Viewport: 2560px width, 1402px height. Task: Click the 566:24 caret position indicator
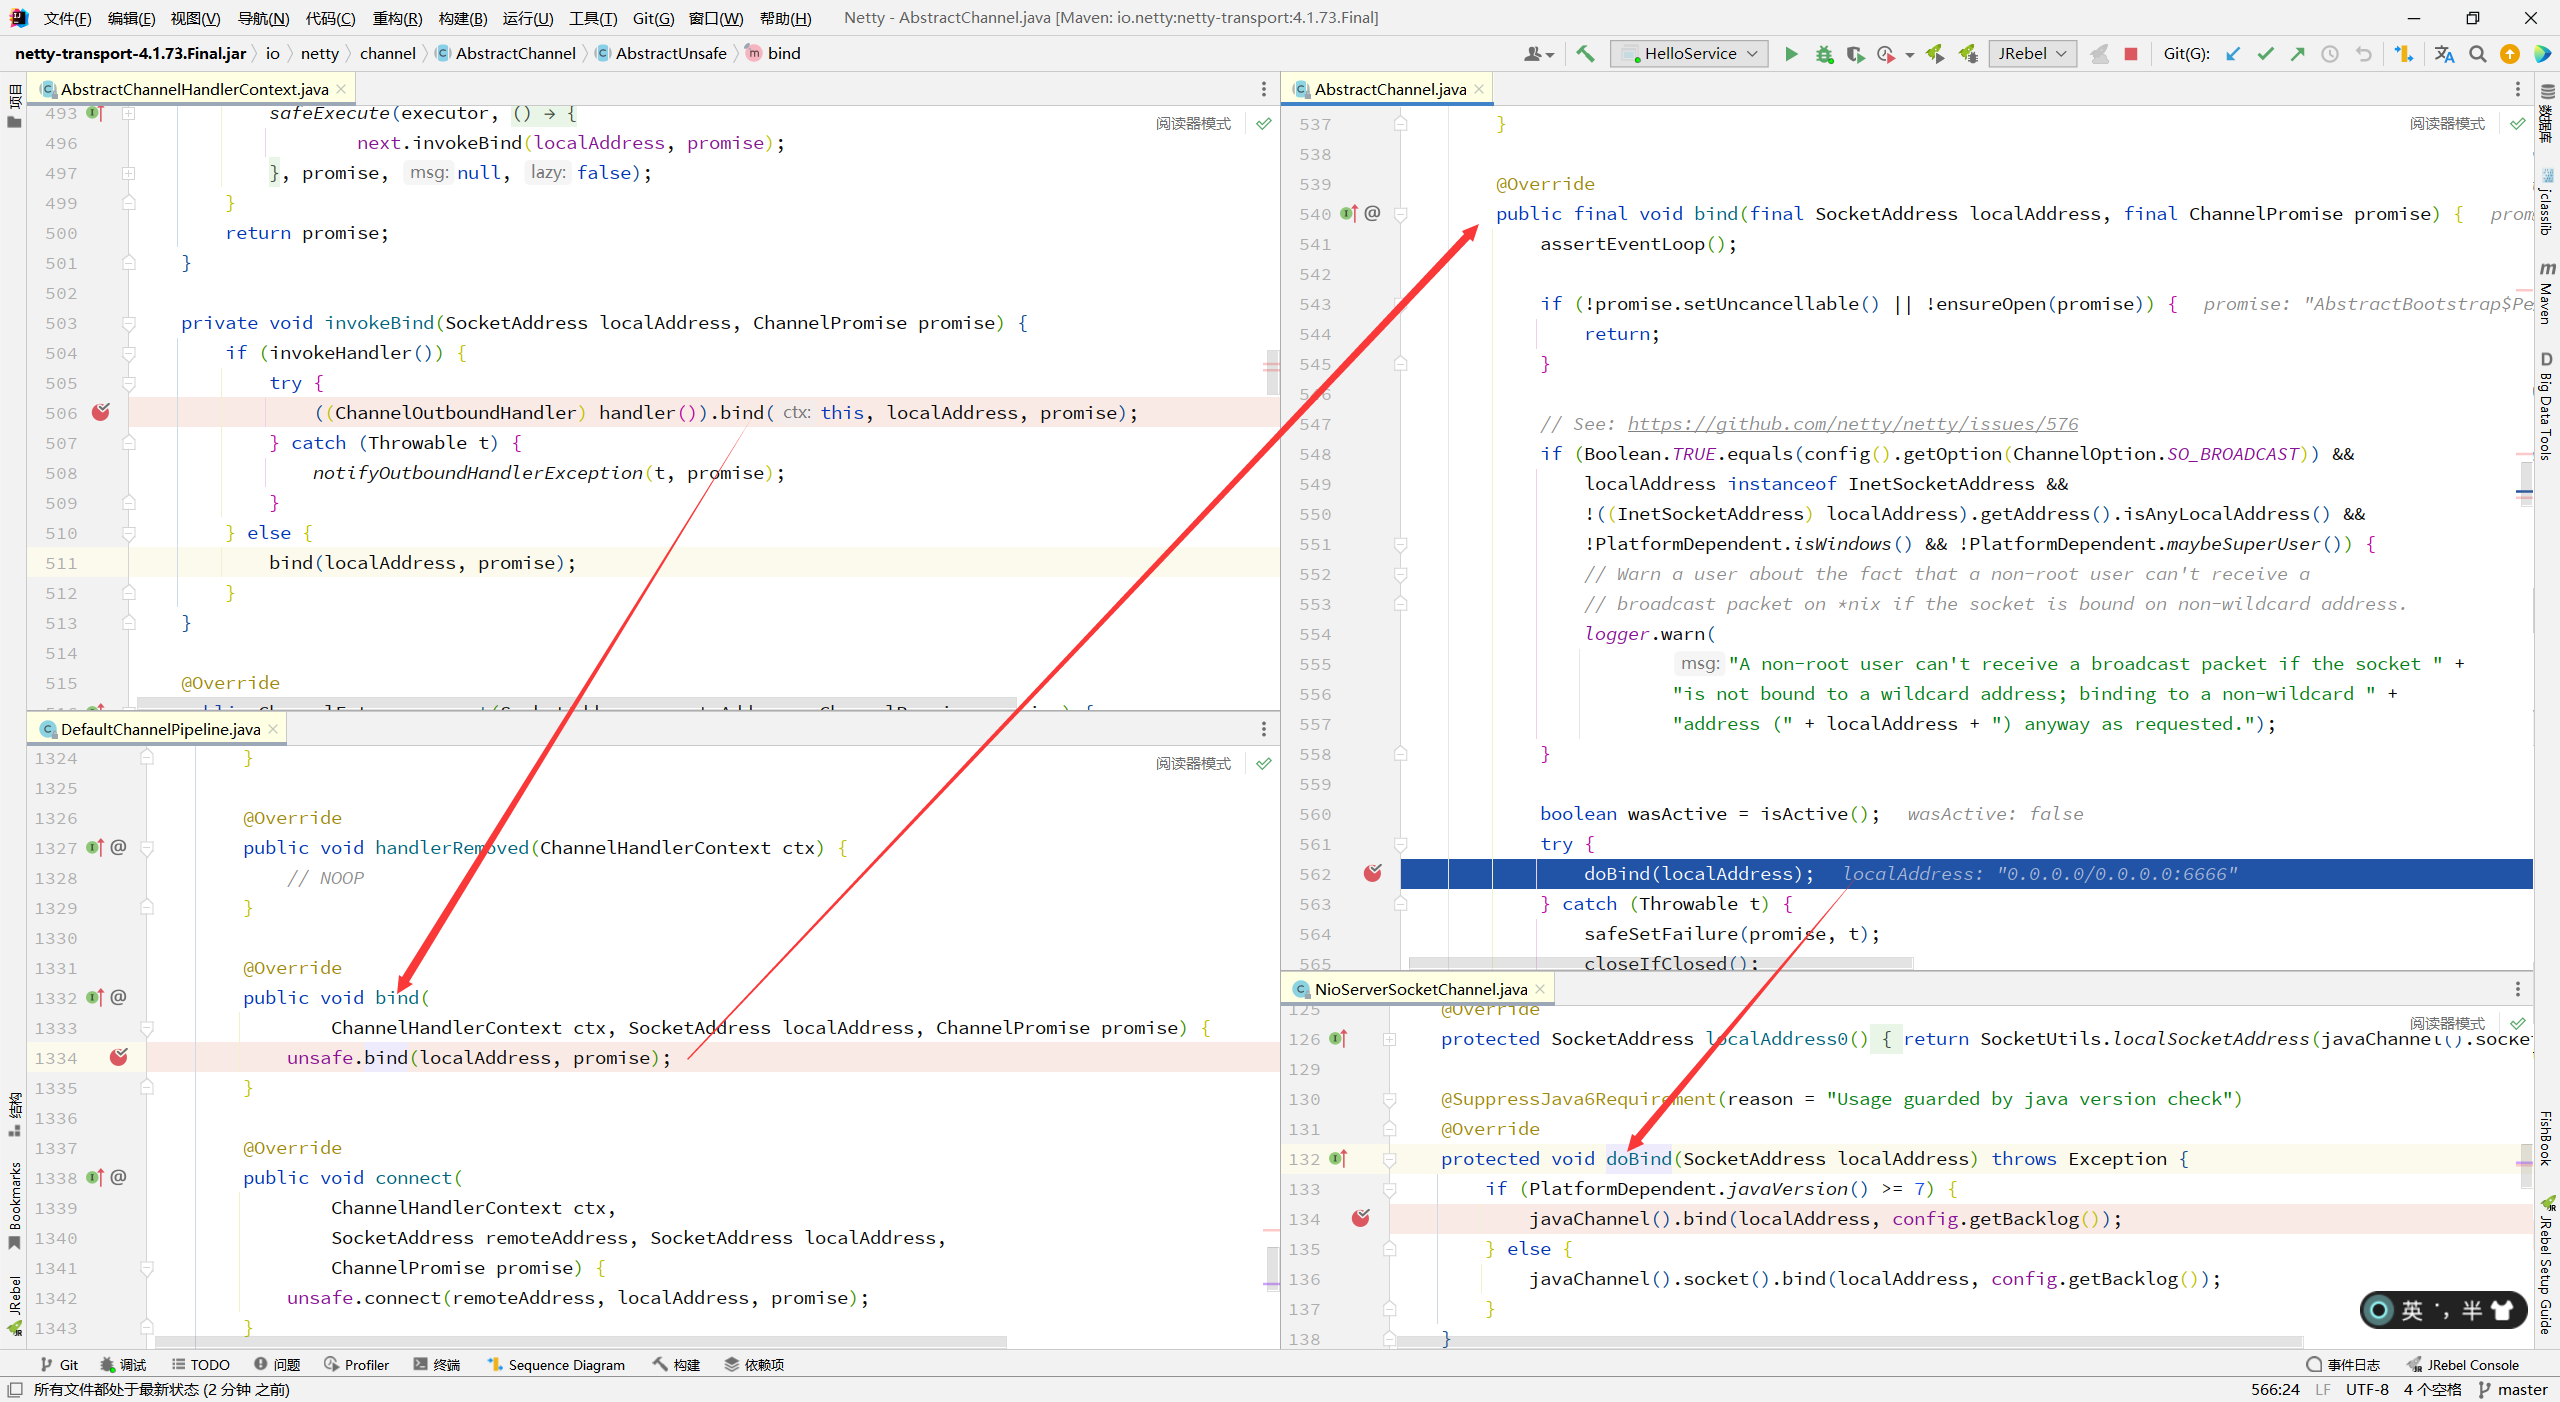pyautogui.click(x=2275, y=1389)
